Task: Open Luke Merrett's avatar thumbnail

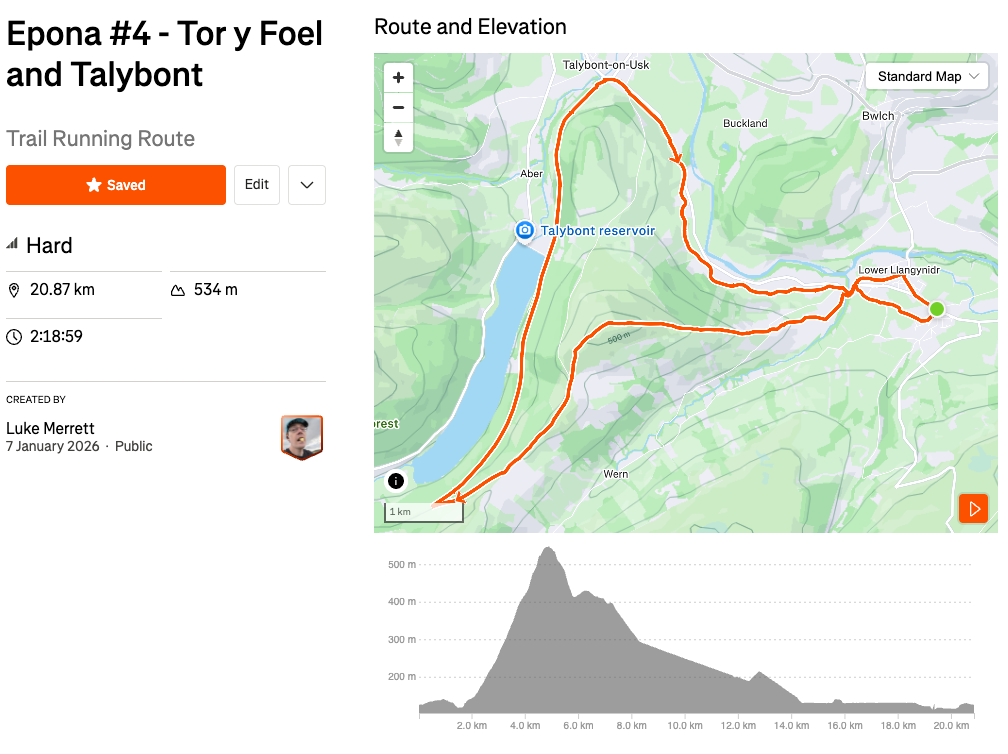Action: 302,437
